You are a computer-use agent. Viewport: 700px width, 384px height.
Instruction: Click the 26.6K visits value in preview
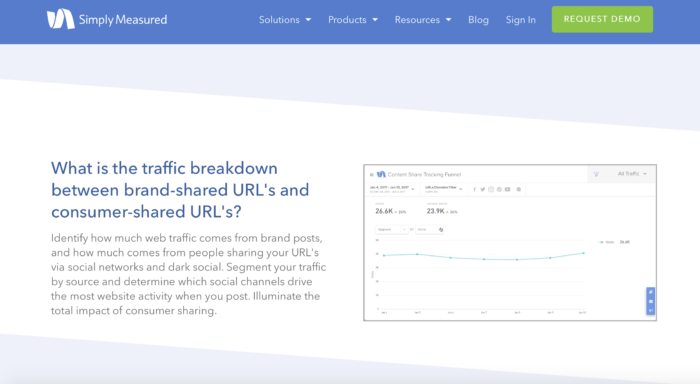(384, 211)
